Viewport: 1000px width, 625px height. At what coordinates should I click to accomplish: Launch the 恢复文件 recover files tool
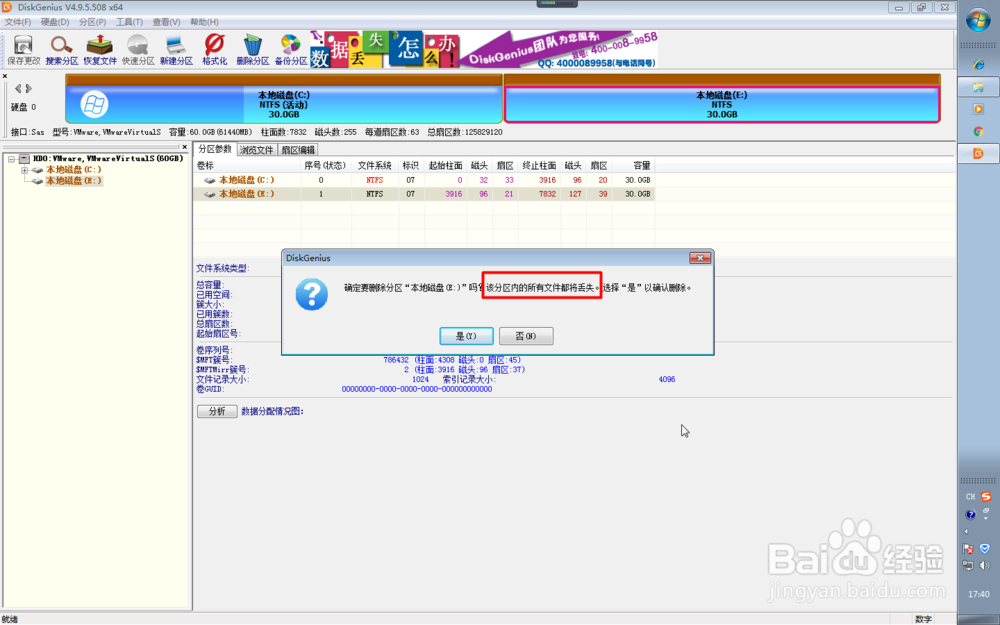pos(100,50)
